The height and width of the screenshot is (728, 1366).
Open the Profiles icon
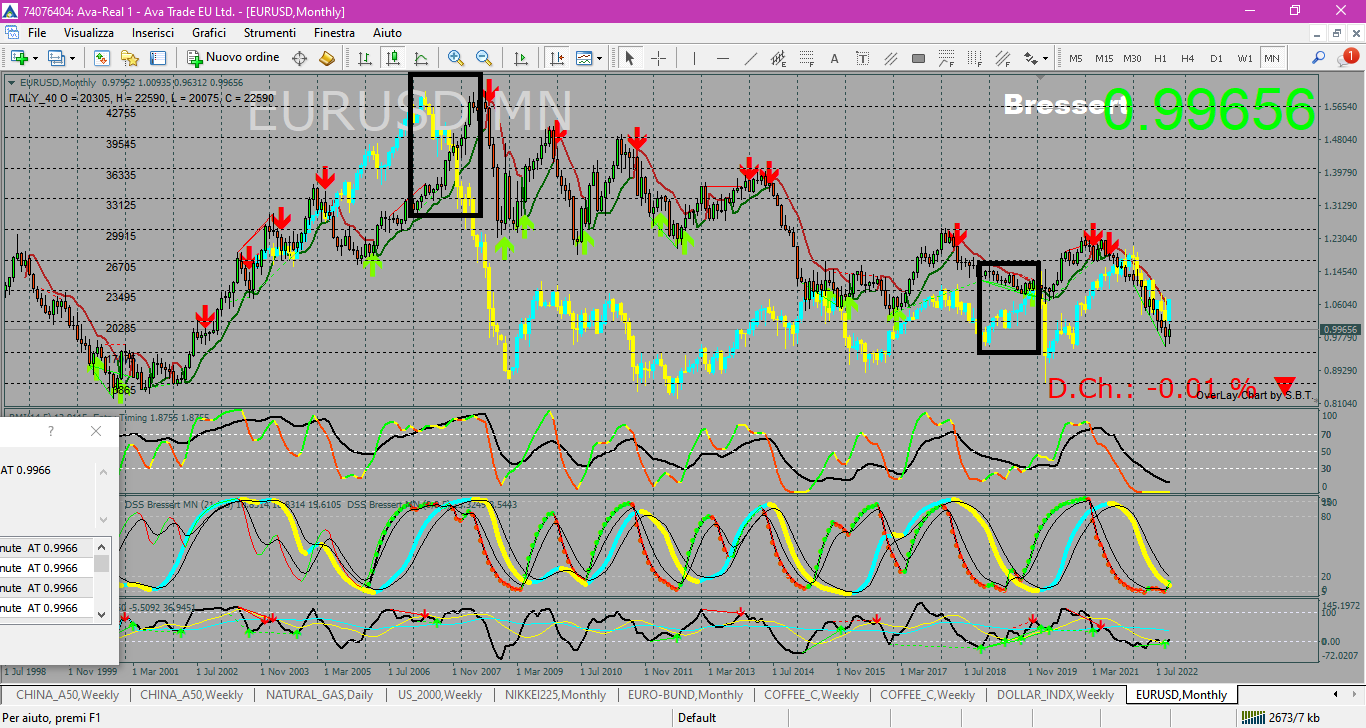[x=56, y=58]
